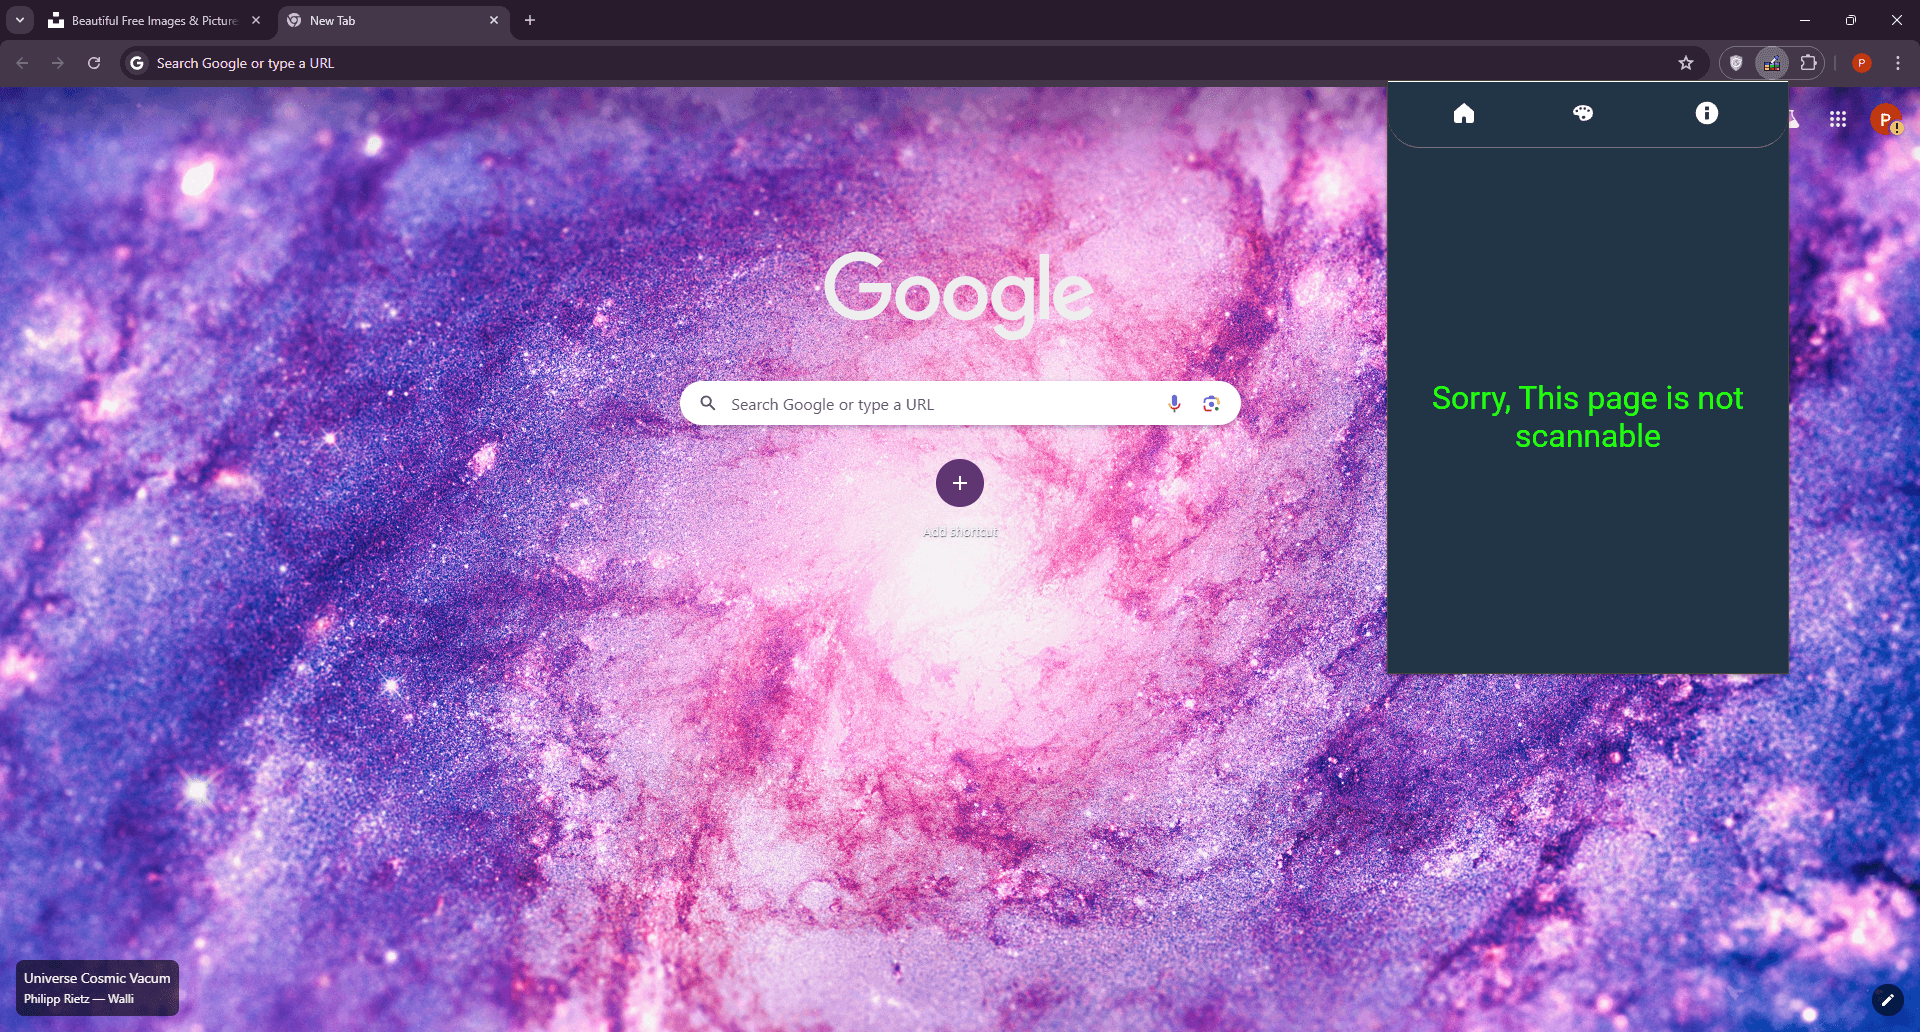Open the Google account avatar on the page
The height and width of the screenshot is (1032, 1920).
coord(1886,120)
